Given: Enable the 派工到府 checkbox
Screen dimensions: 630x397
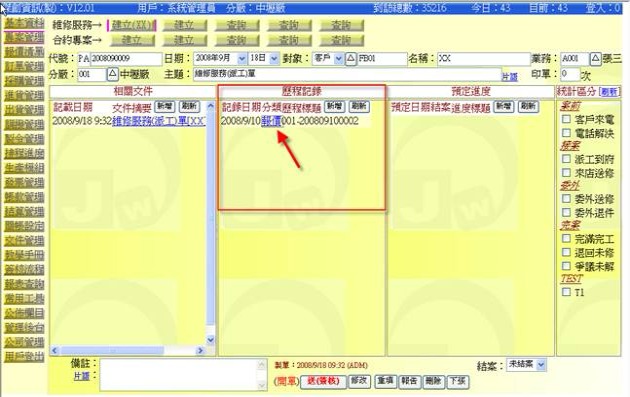Looking at the screenshot, I should (566, 159).
